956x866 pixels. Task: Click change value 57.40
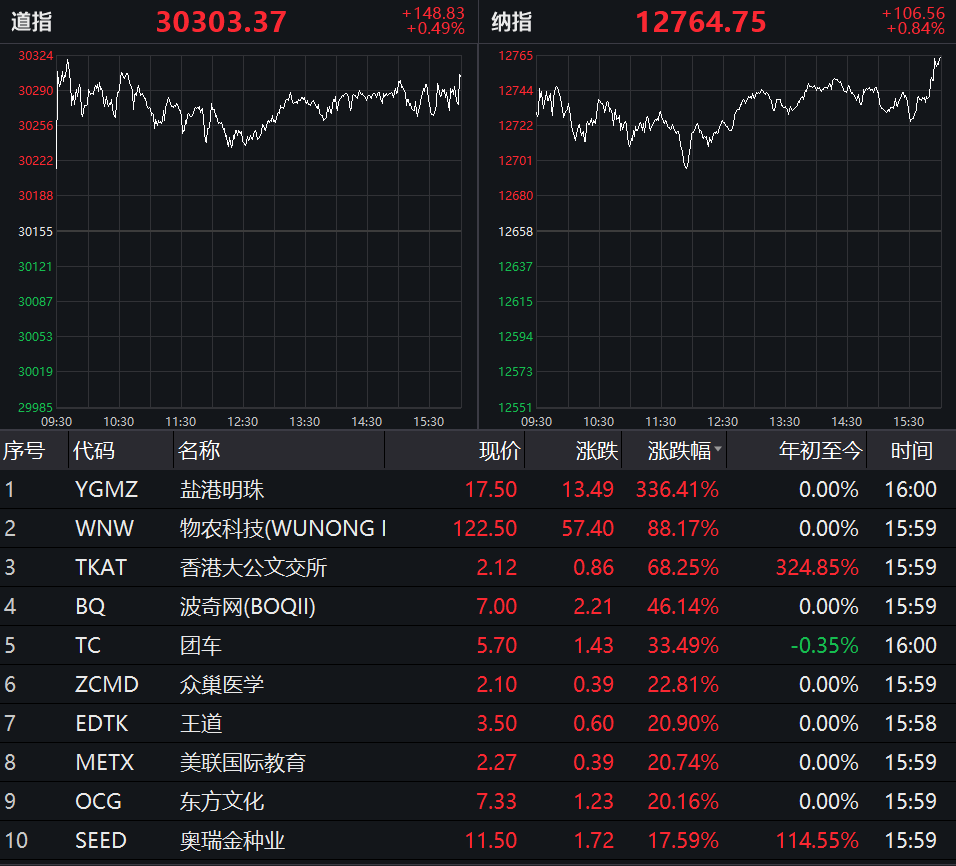588,529
